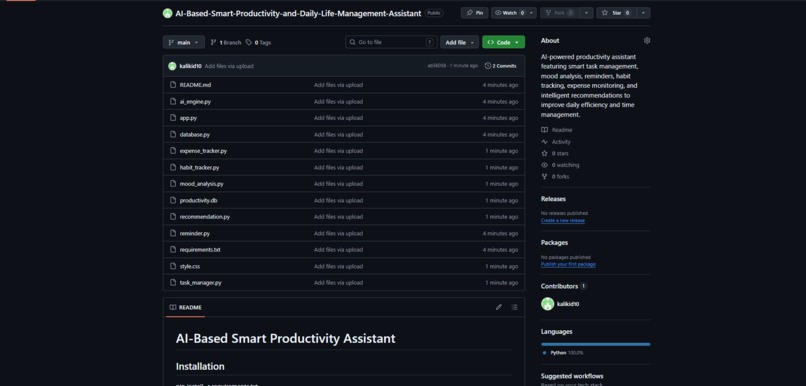This screenshot has width=806, height=386.
Task: Click the Watch button
Action: point(509,13)
